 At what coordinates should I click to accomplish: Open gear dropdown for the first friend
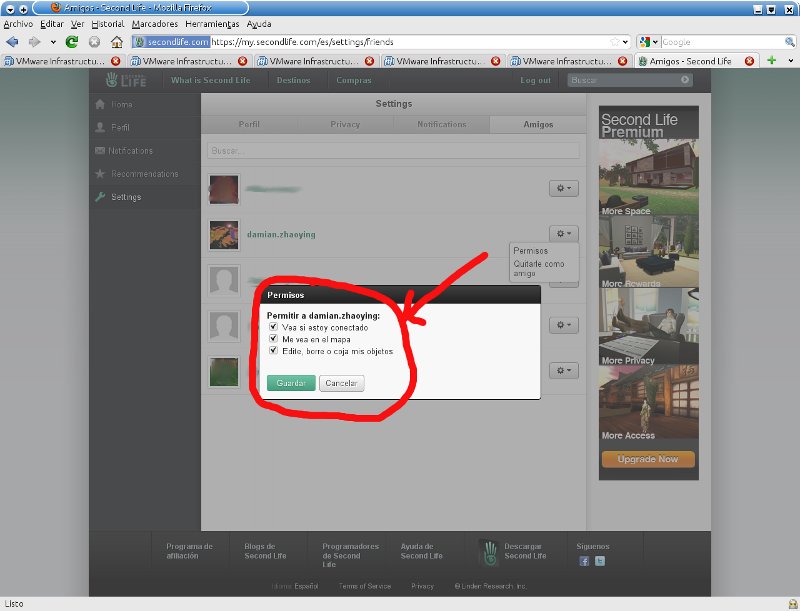click(564, 188)
